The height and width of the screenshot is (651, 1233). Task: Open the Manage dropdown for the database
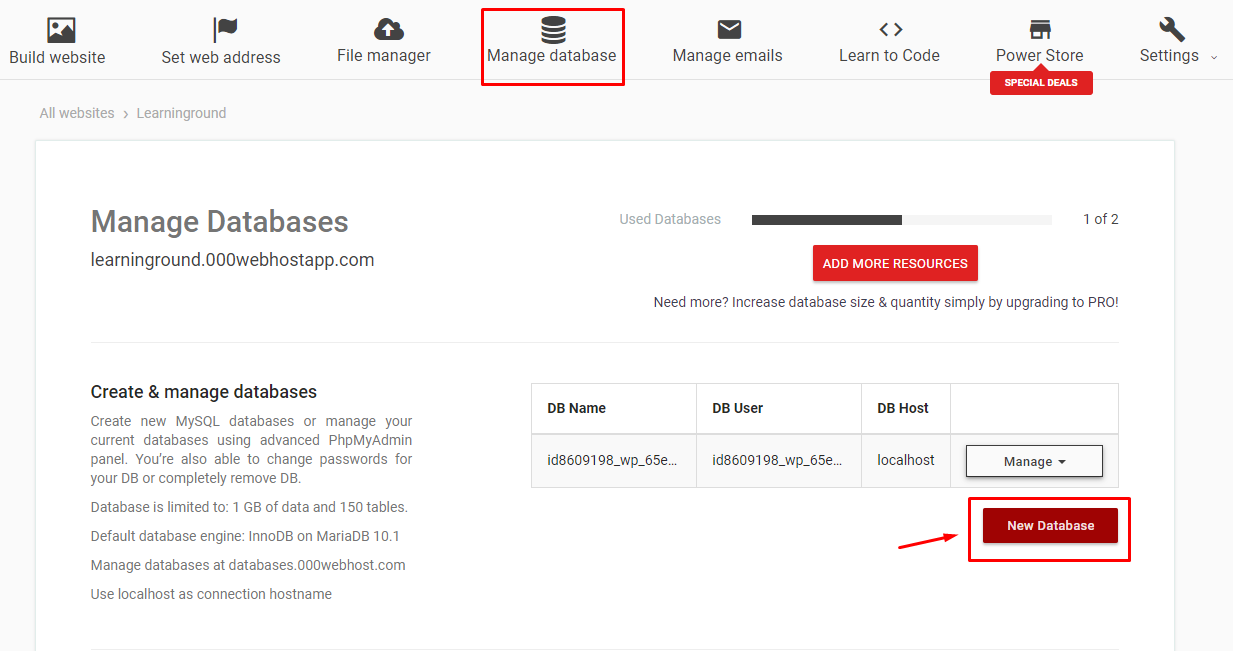tap(1034, 461)
